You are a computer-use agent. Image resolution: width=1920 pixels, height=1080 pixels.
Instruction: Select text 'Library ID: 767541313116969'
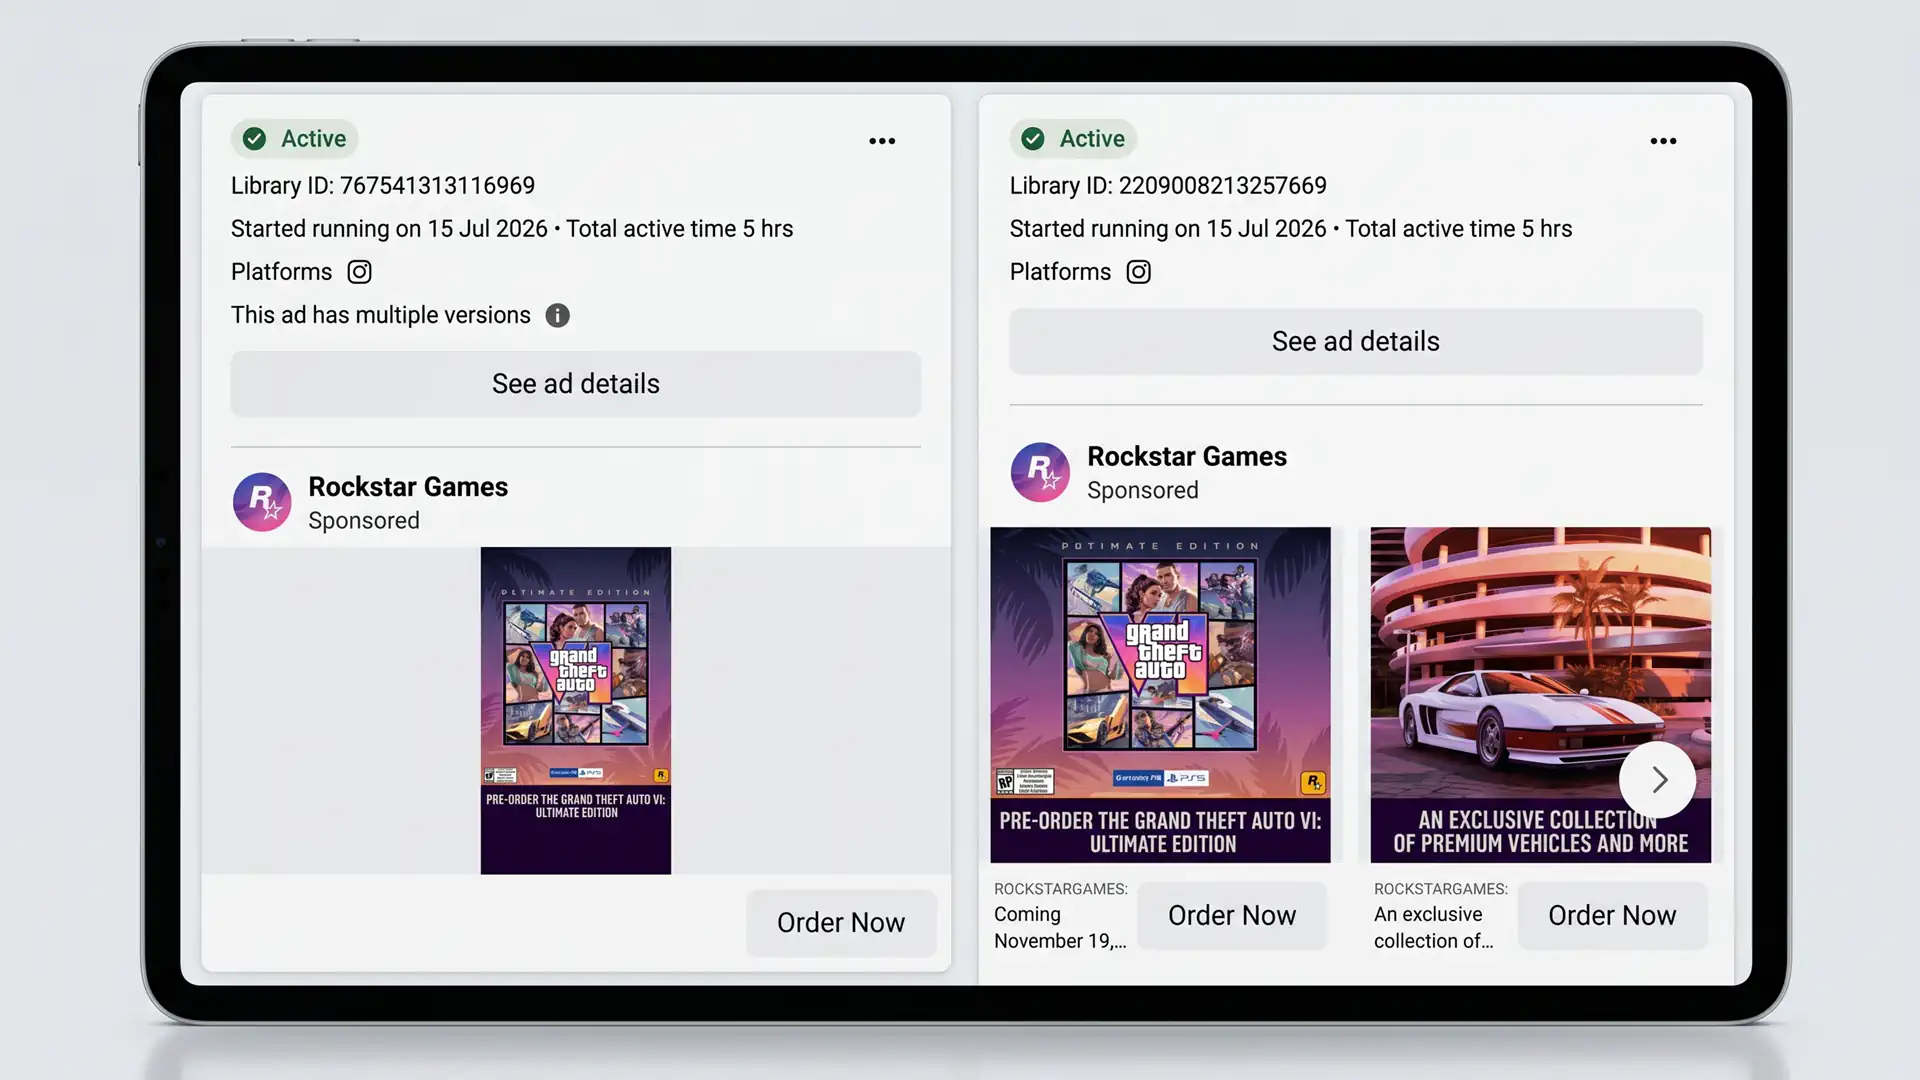coord(383,186)
